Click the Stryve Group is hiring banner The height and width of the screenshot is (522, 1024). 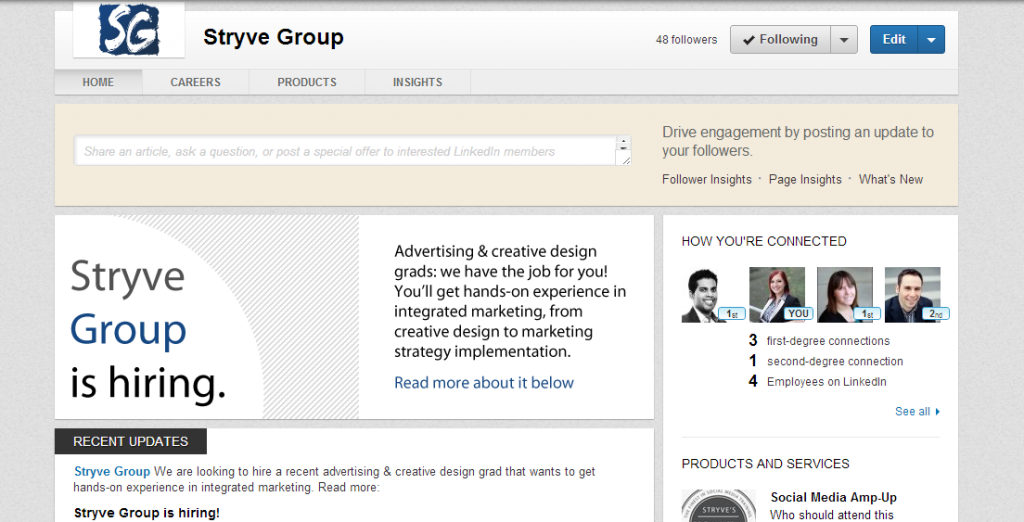(x=354, y=318)
